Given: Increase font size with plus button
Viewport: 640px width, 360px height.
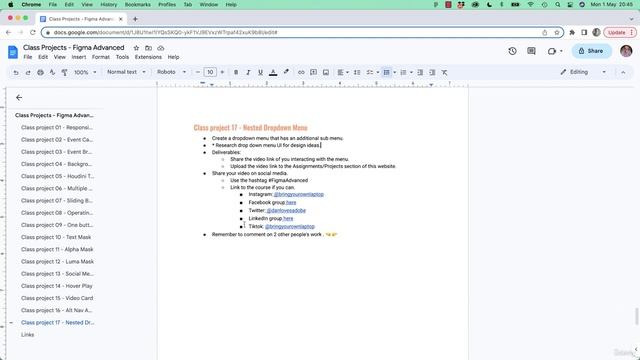Looking at the screenshot, I should (222, 72).
